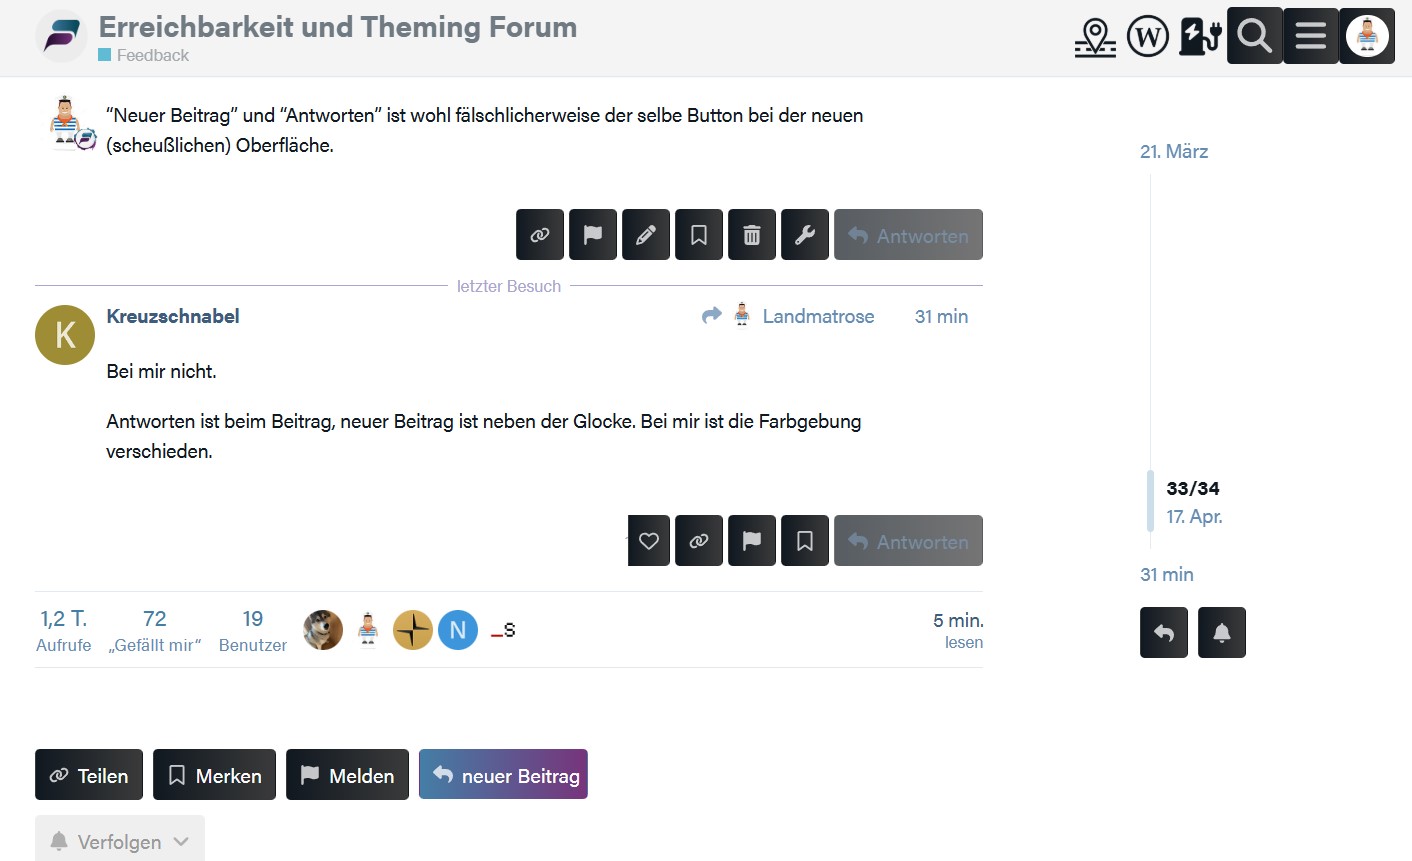This screenshot has width=1412, height=861.
Task: Click the neuer Beitrag button
Action: (503, 775)
